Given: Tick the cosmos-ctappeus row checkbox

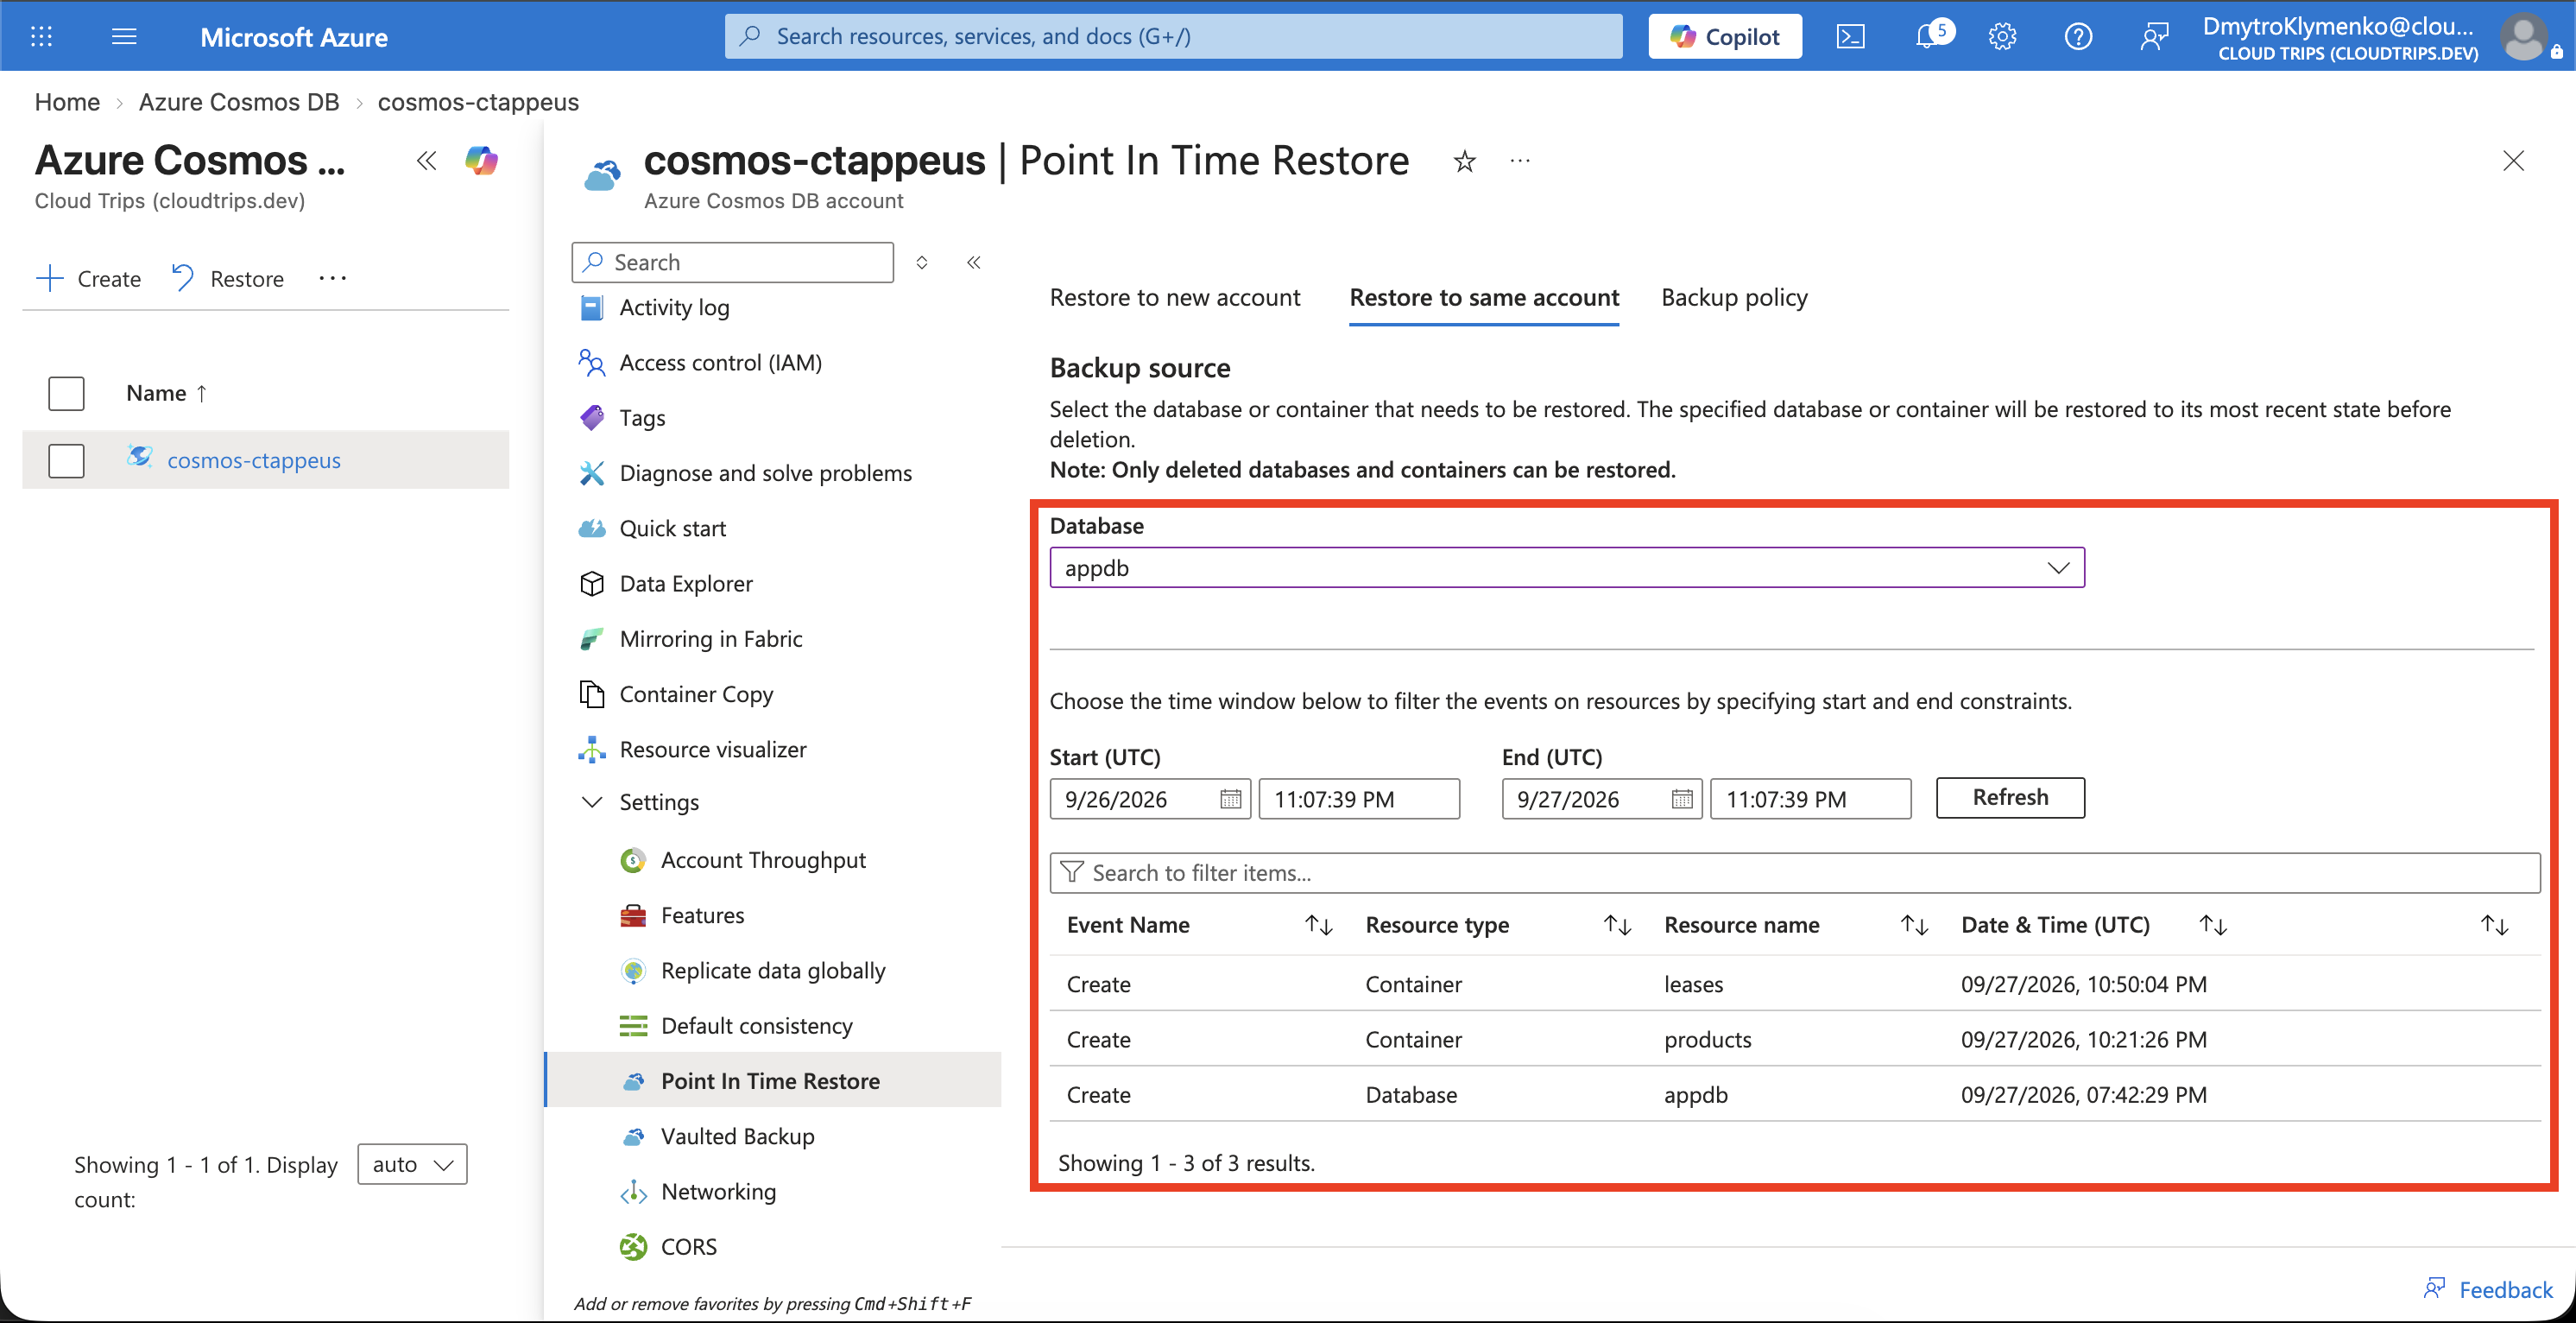Looking at the screenshot, I should coord(66,460).
